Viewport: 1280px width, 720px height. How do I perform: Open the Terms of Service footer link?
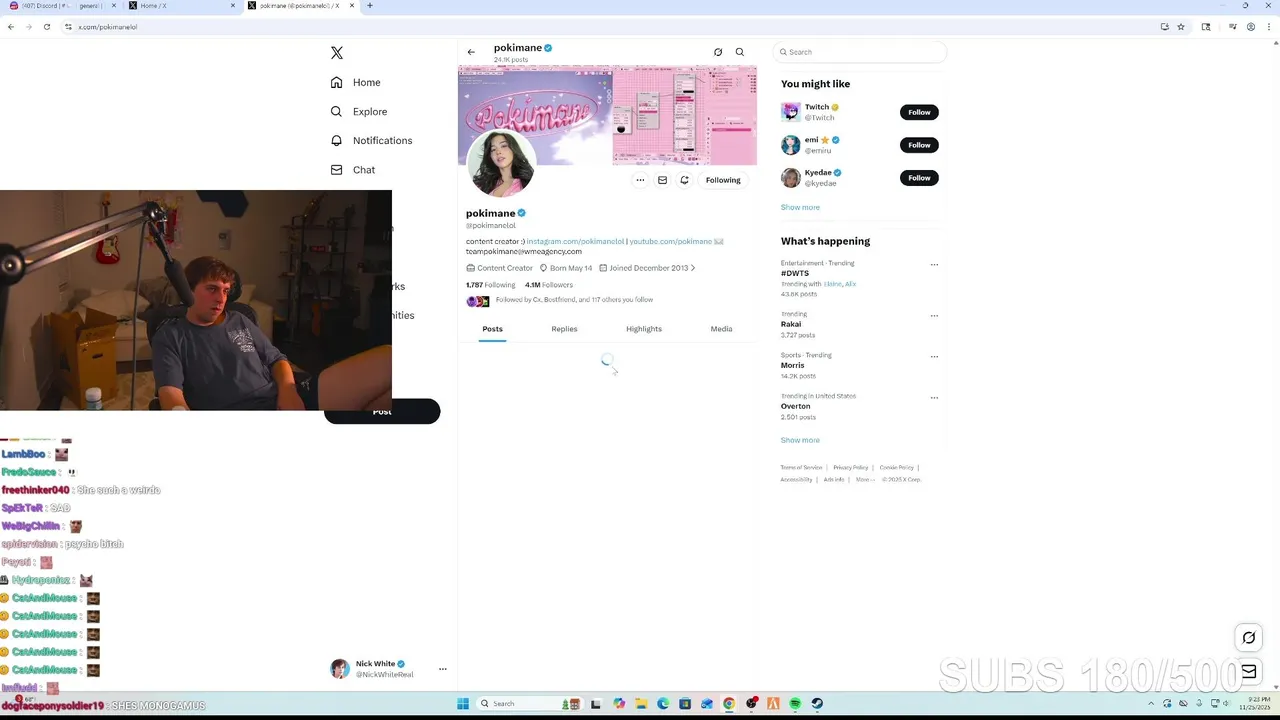coord(801,467)
